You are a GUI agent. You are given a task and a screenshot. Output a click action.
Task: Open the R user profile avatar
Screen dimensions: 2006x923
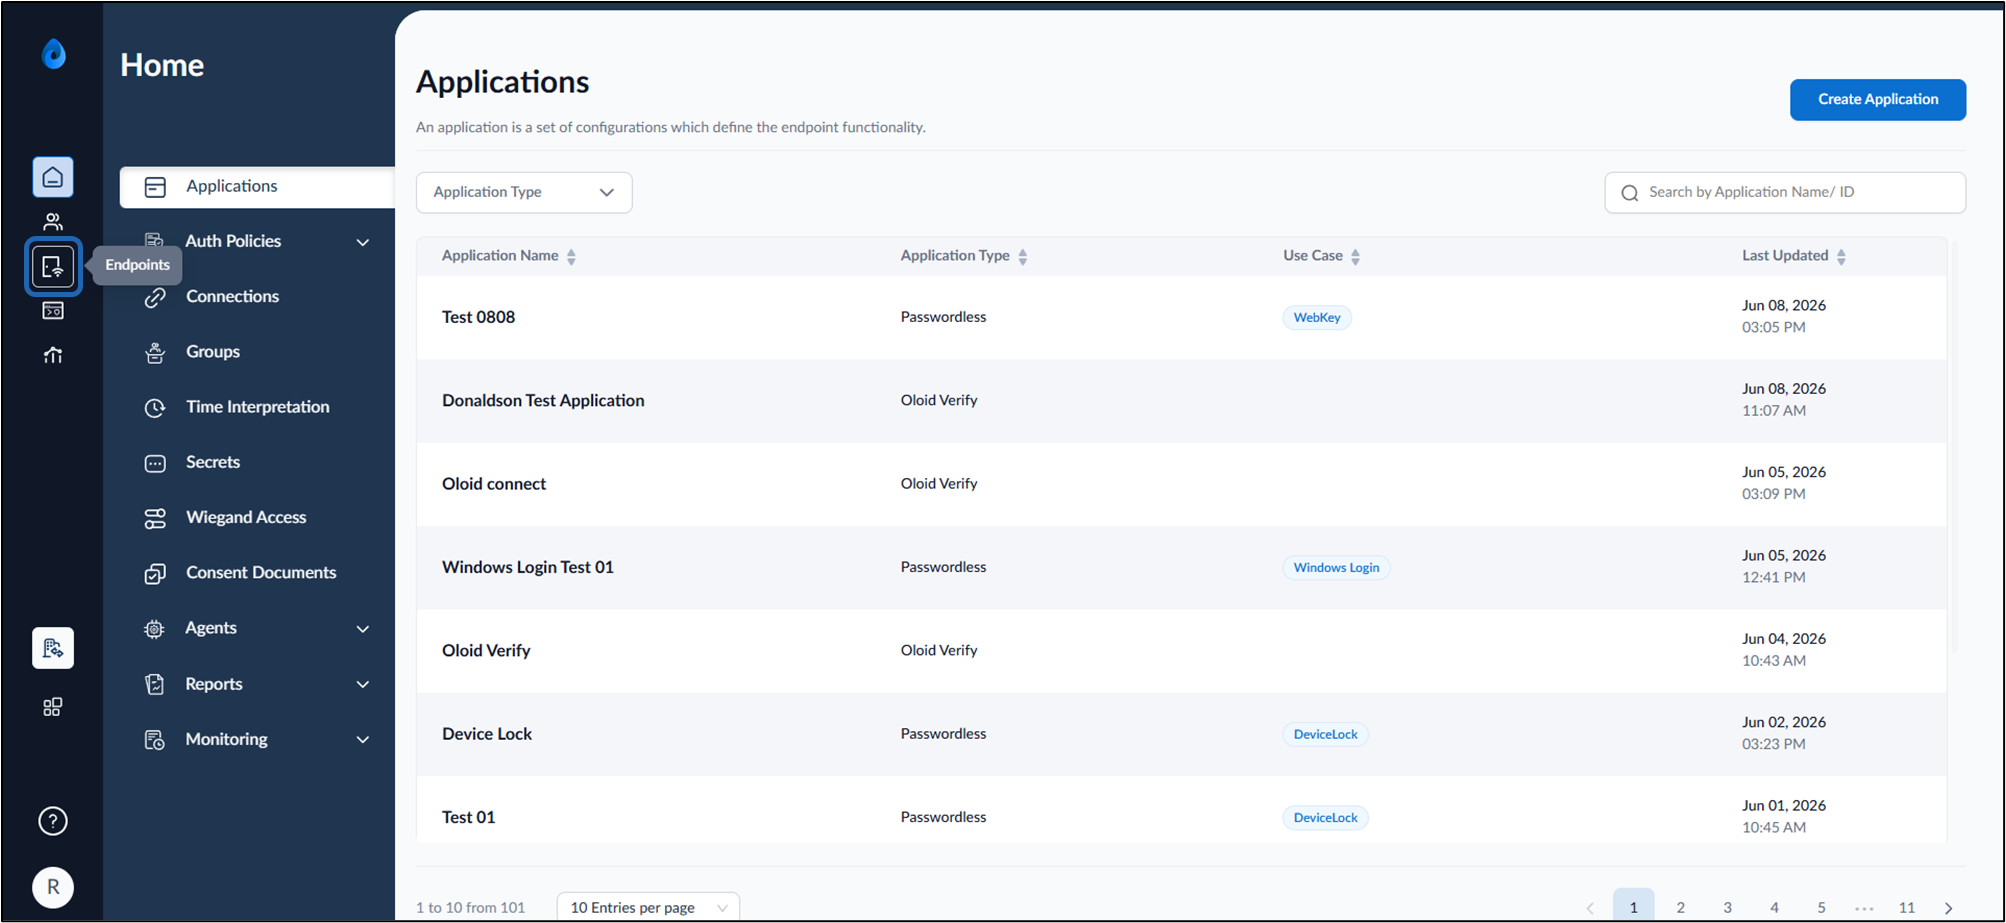[x=53, y=887]
